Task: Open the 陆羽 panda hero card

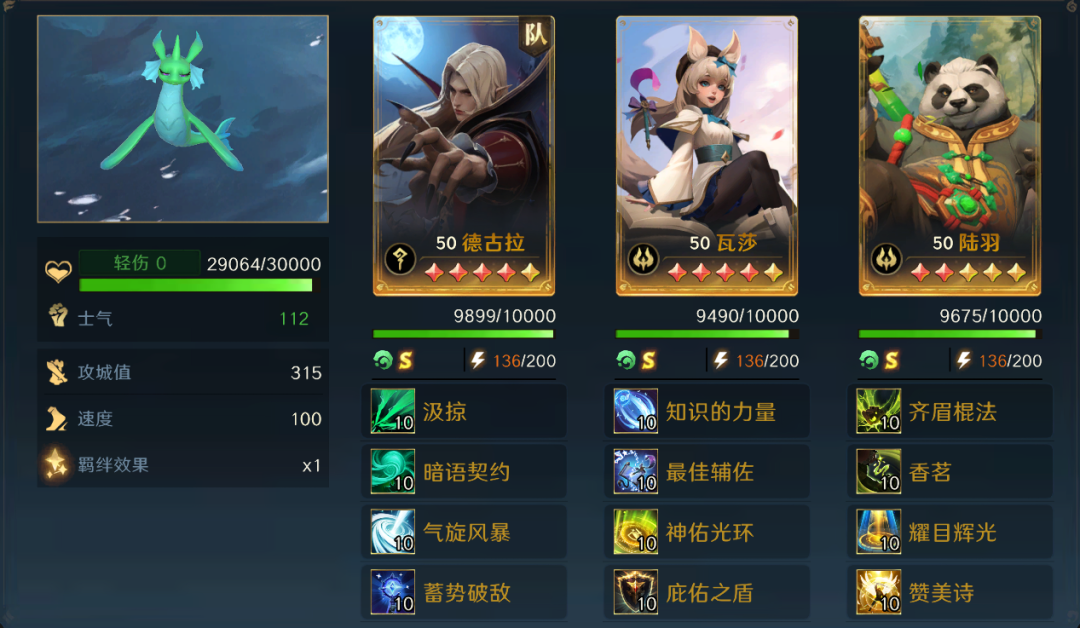Action: 950,156
